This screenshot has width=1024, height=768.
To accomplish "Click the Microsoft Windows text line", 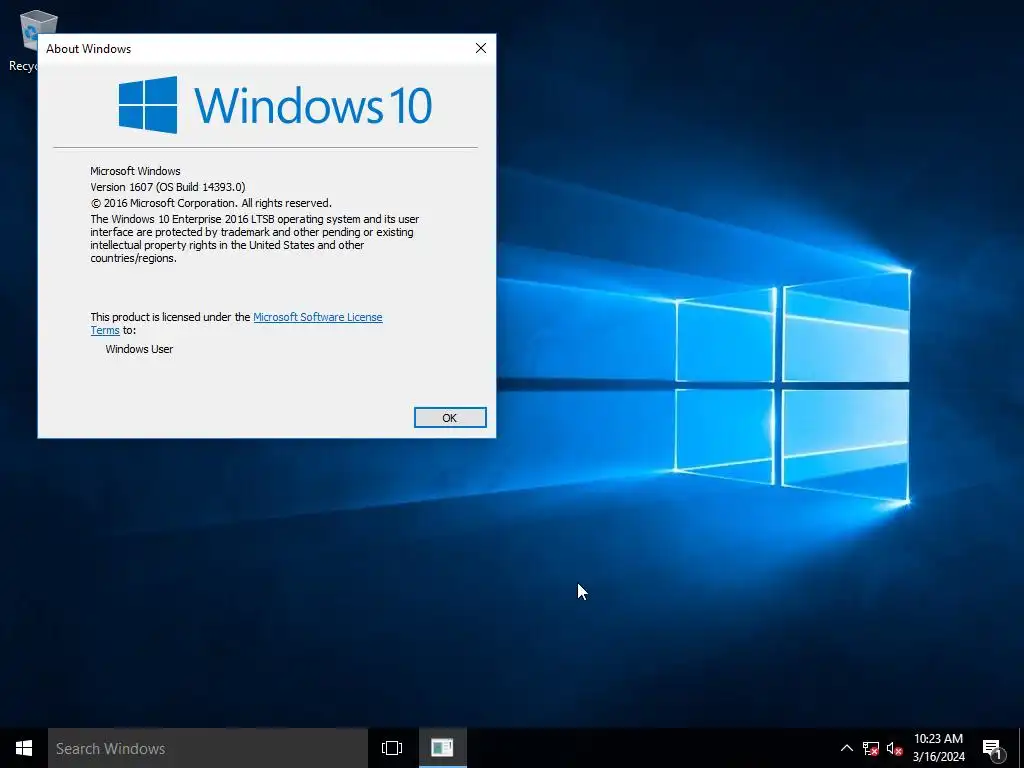I will pyautogui.click(x=135, y=171).
